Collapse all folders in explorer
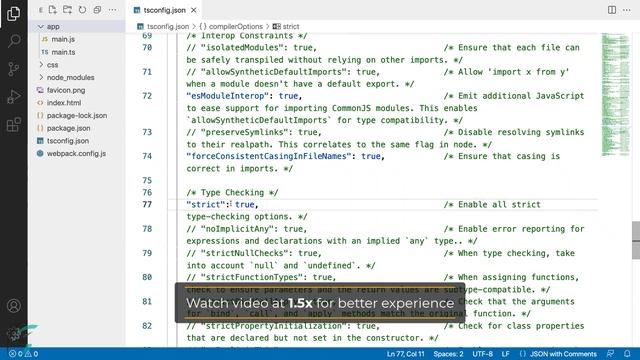The image size is (640, 360). click(97, 10)
